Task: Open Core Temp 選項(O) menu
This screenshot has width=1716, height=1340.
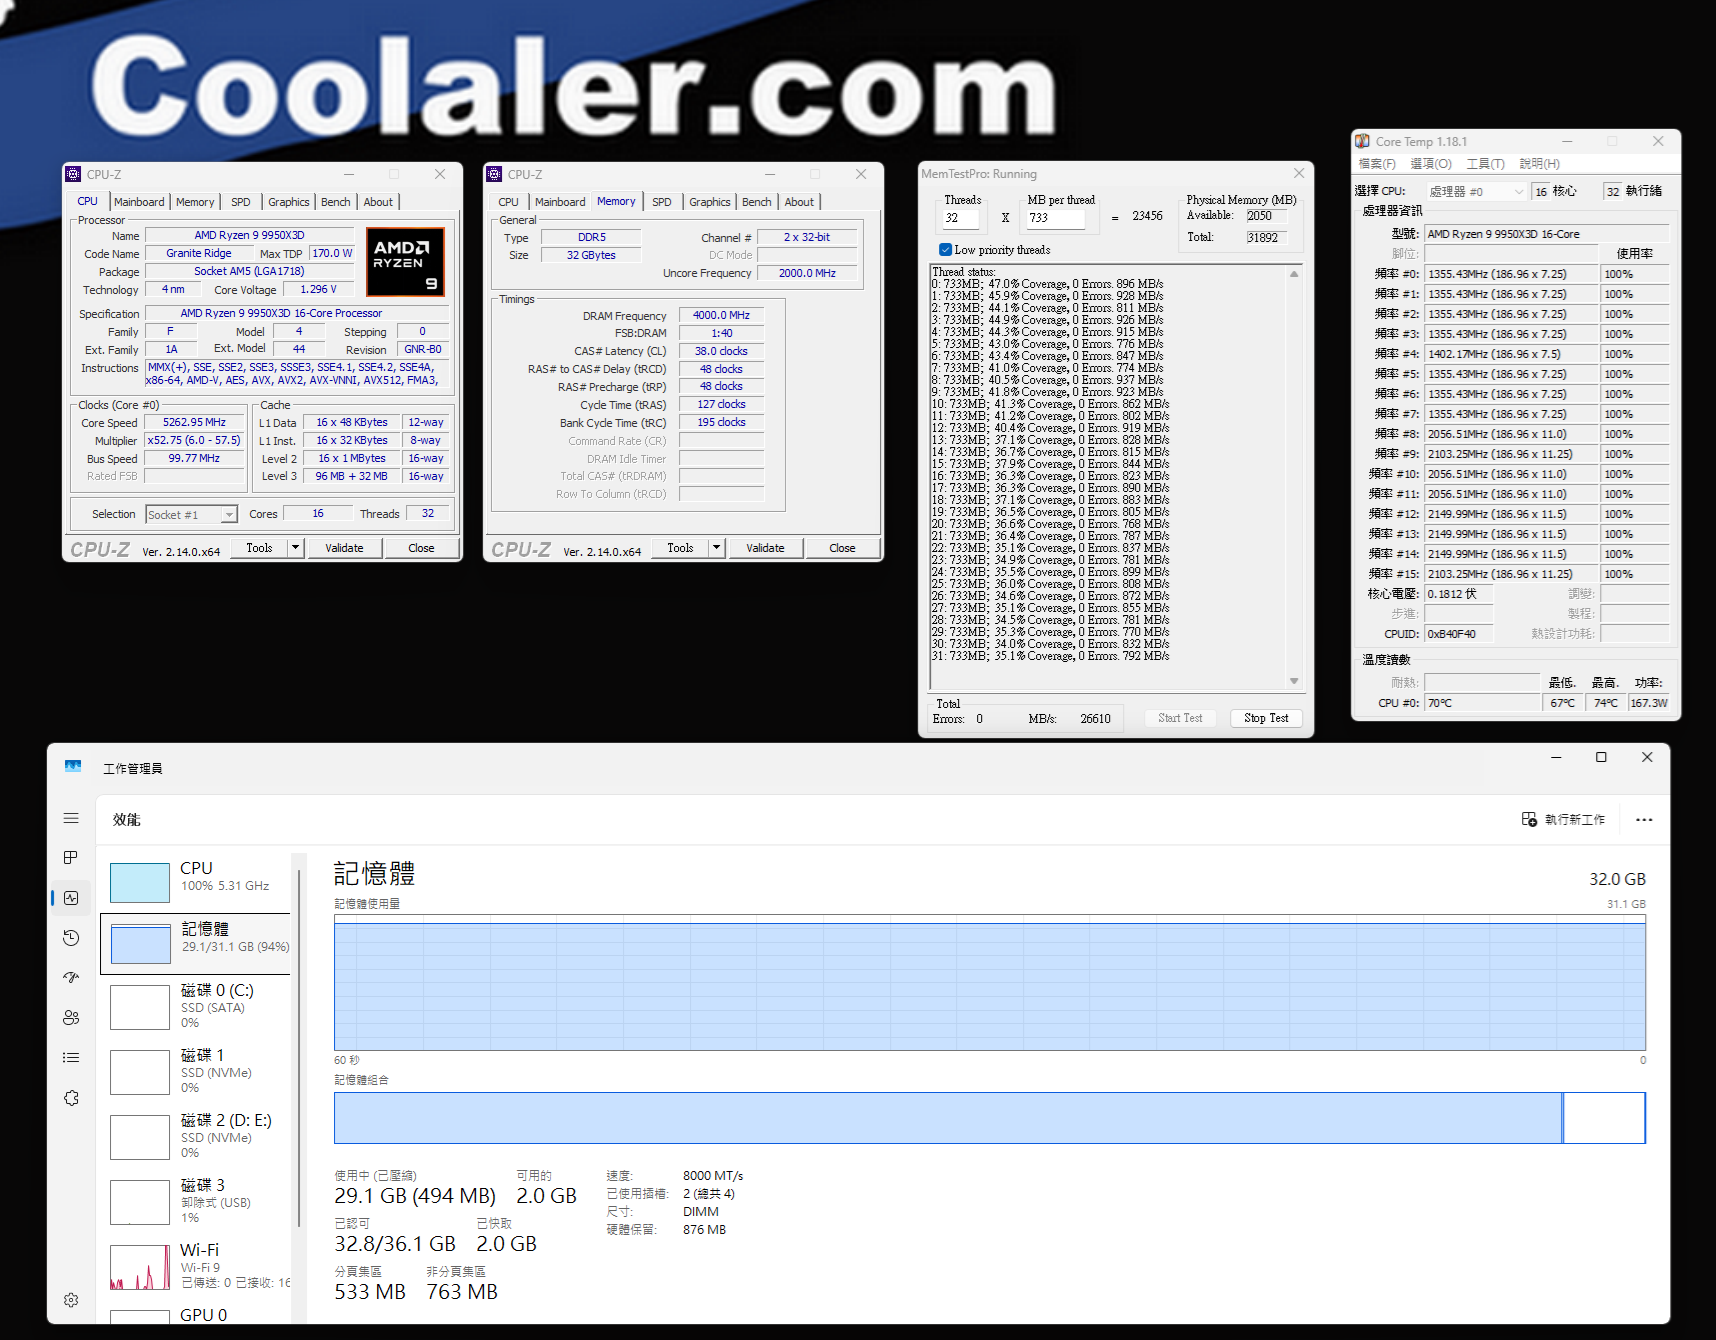Action: pyautogui.click(x=1431, y=164)
